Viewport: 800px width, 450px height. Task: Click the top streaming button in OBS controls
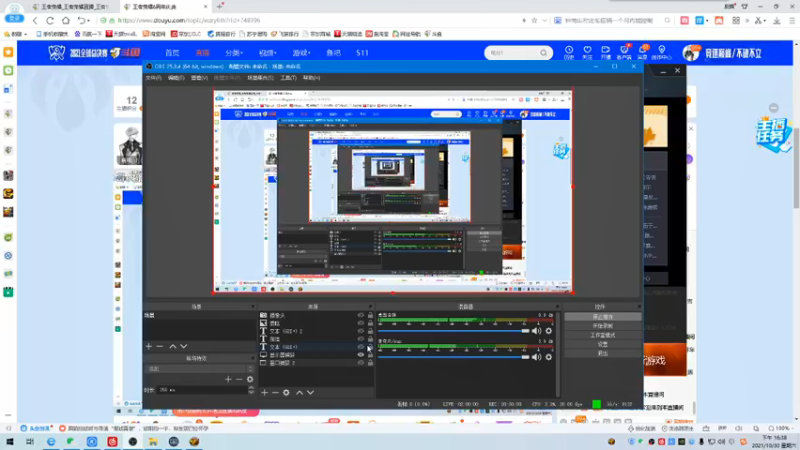coord(603,317)
